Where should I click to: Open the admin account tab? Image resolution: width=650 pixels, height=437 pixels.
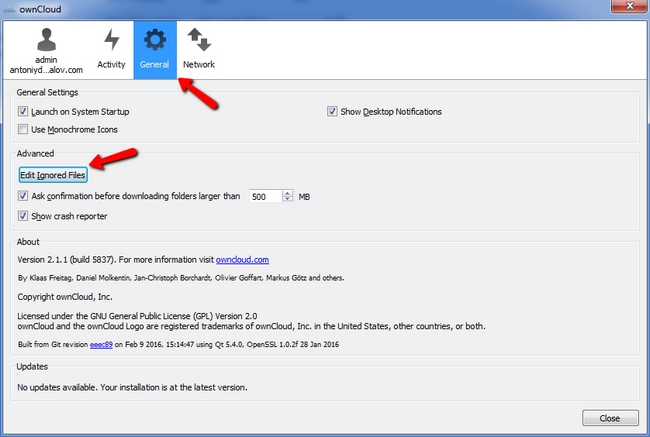coord(46,50)
